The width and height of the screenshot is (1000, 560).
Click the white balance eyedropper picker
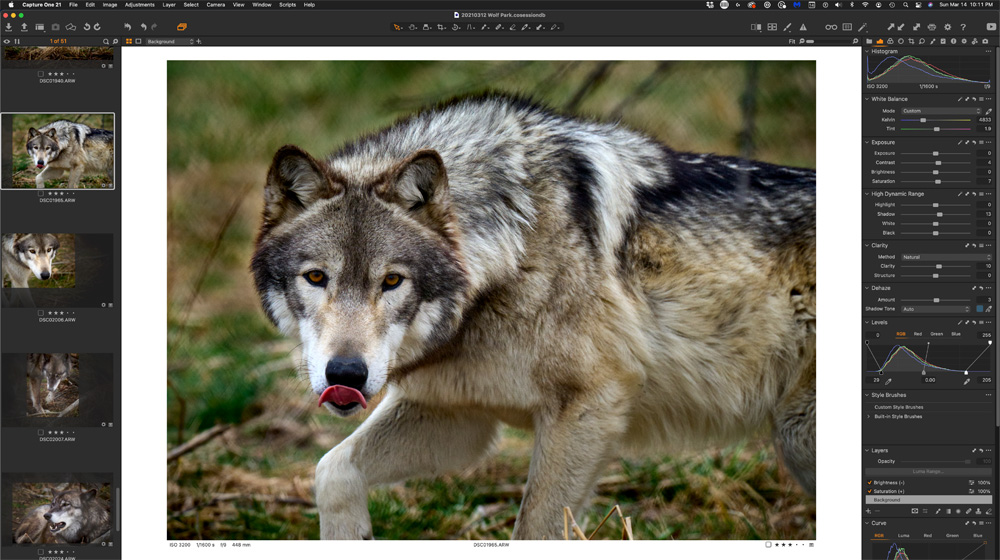coord(989,111)
